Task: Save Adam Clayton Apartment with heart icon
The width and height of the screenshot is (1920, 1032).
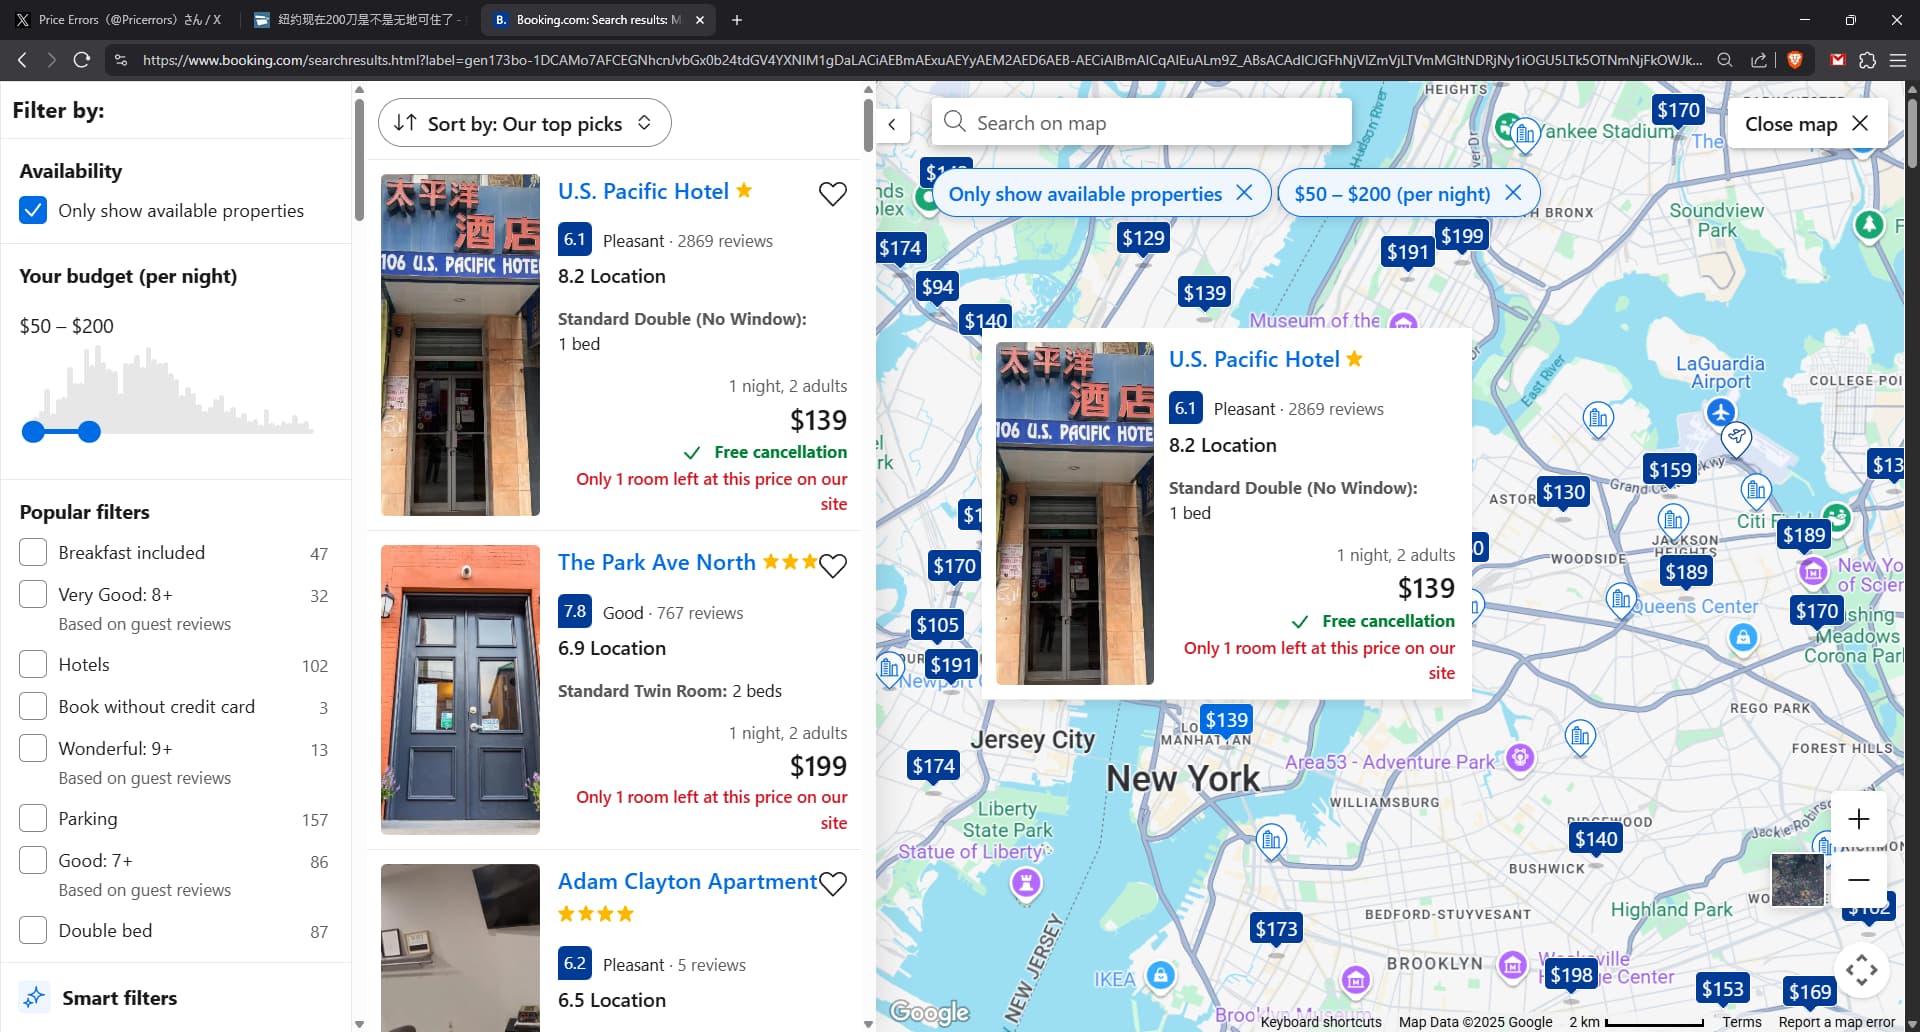Action: pos(832,884)
